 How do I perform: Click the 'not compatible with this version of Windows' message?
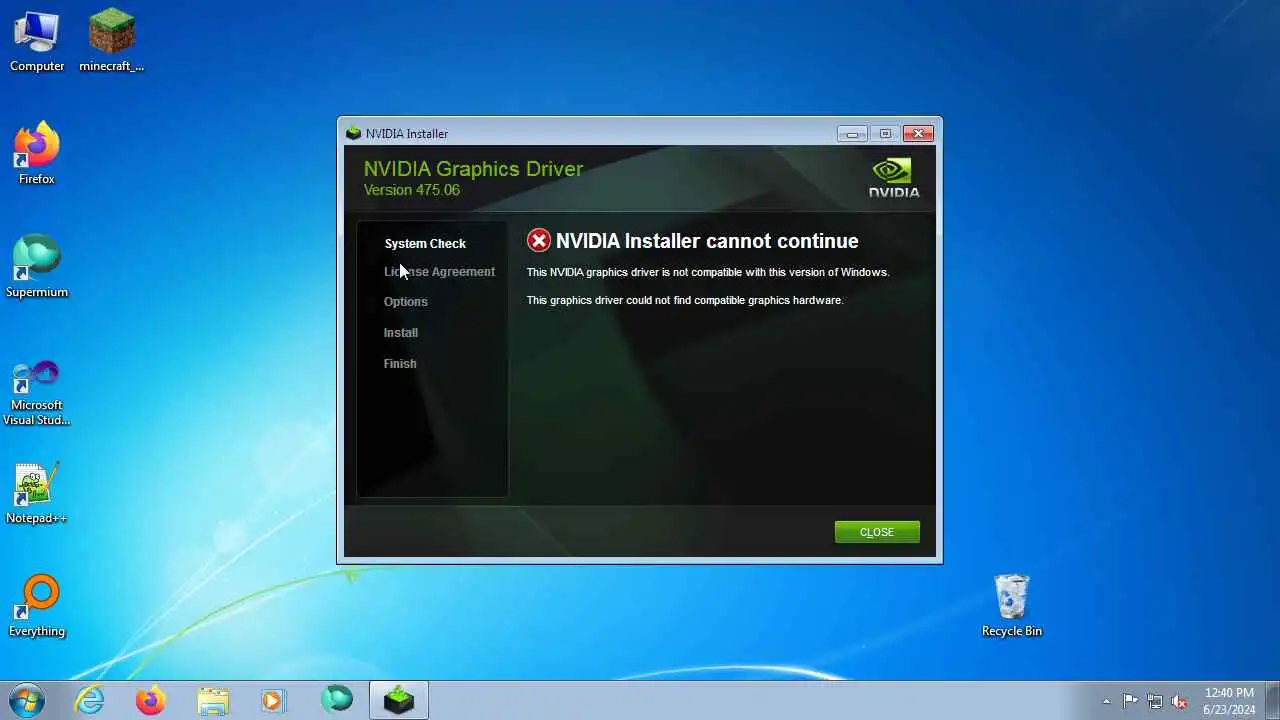[708, 272]
